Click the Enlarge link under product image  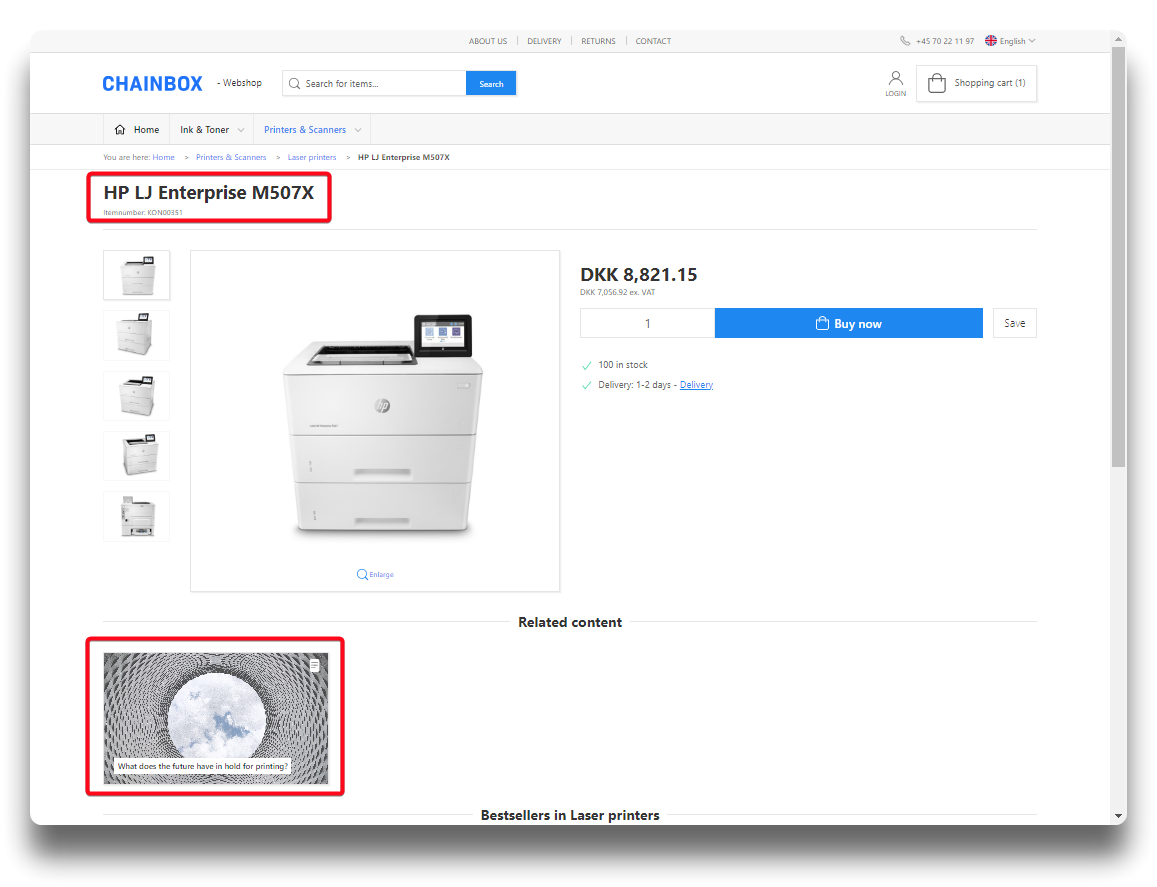pos(381,575)
